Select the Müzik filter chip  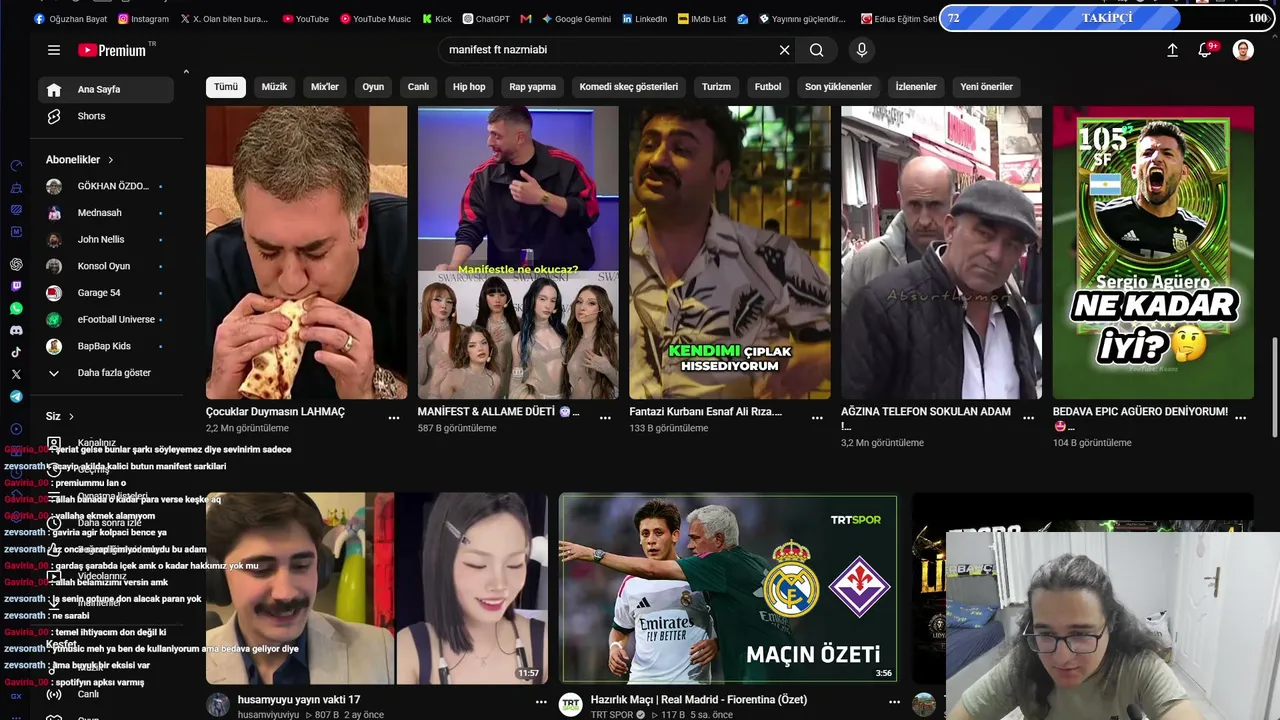pos(274,87)
